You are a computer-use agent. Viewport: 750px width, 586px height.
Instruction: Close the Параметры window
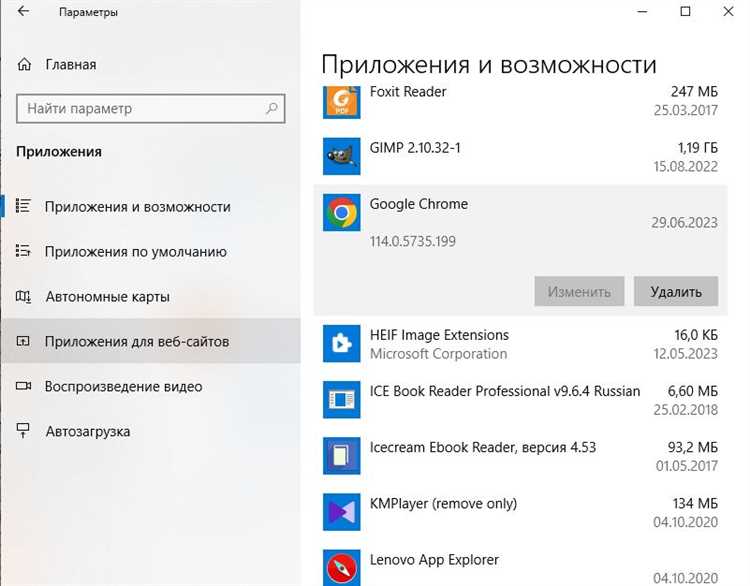(x=728, y=11)
